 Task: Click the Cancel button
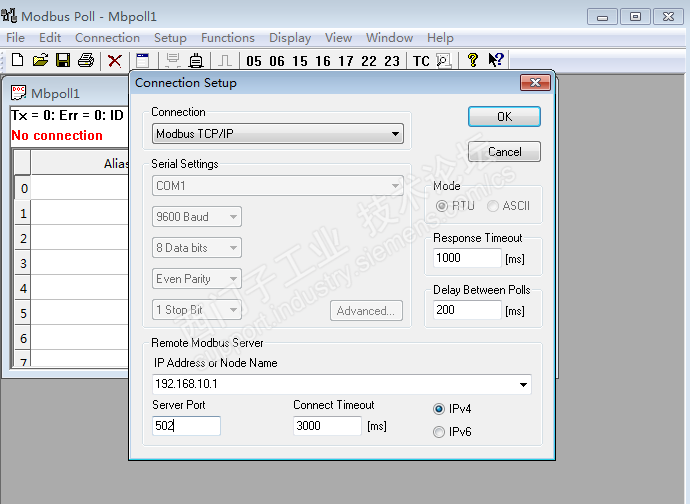[x=504, y=152]
